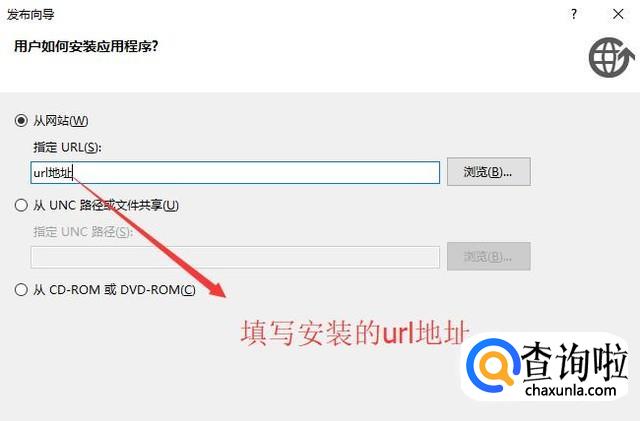Screen dimensions: 640x421
Task: Click the 指定 URL(S): label
Action: 67,147
